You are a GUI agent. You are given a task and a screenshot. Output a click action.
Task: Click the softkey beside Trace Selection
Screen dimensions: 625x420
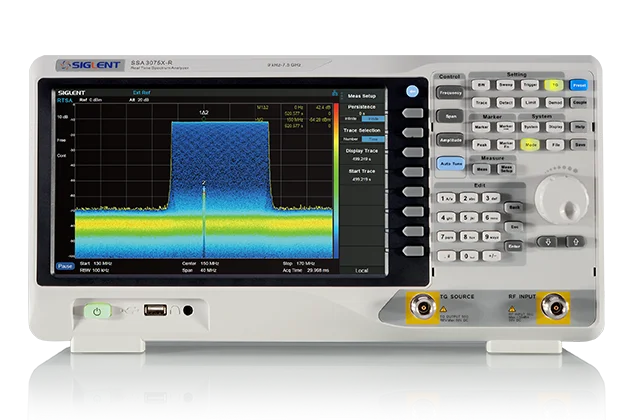click(x=413, y=133)
